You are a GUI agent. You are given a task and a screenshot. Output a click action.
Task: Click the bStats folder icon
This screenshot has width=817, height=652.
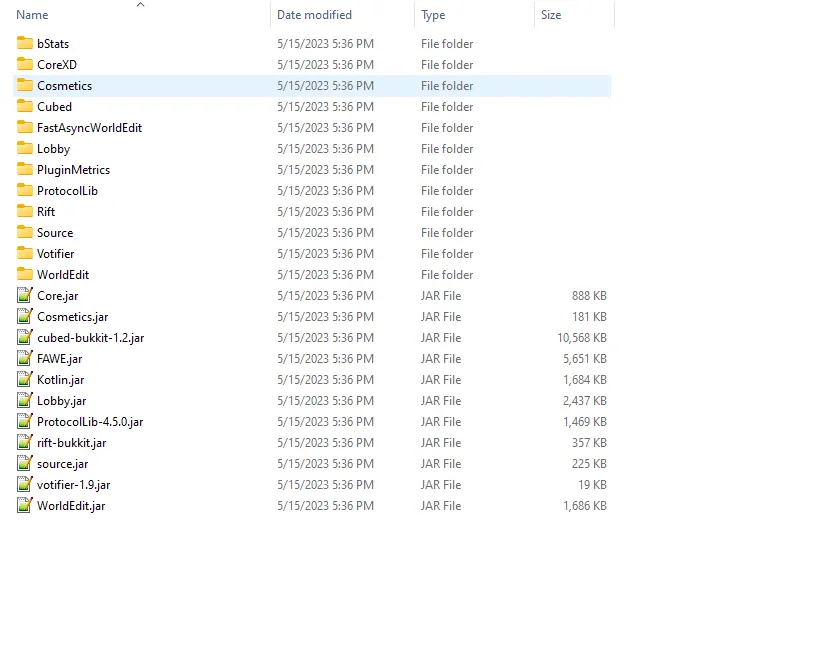(25, 43)
